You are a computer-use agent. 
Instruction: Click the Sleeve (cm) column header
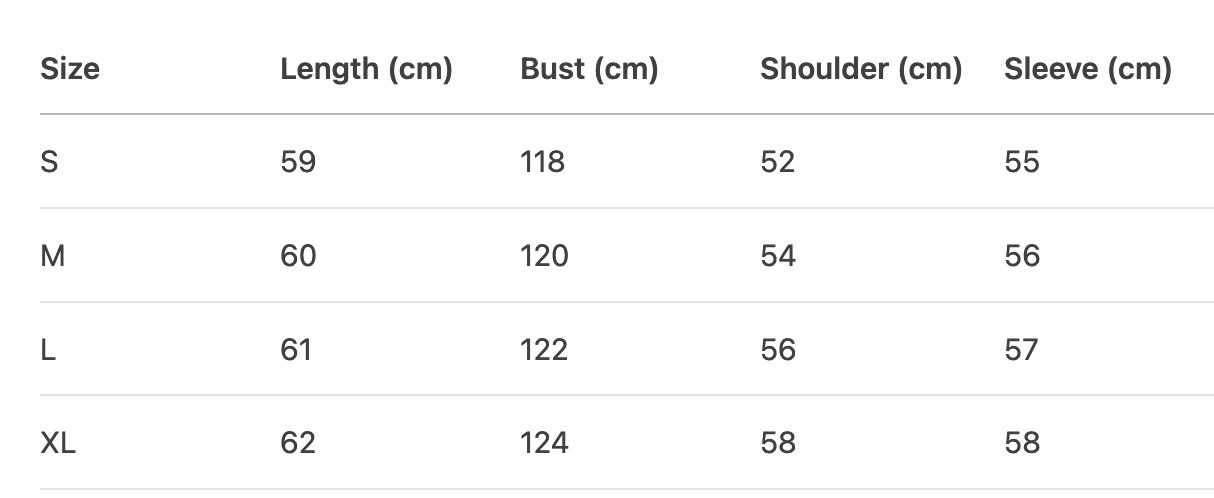point(1087,70)
